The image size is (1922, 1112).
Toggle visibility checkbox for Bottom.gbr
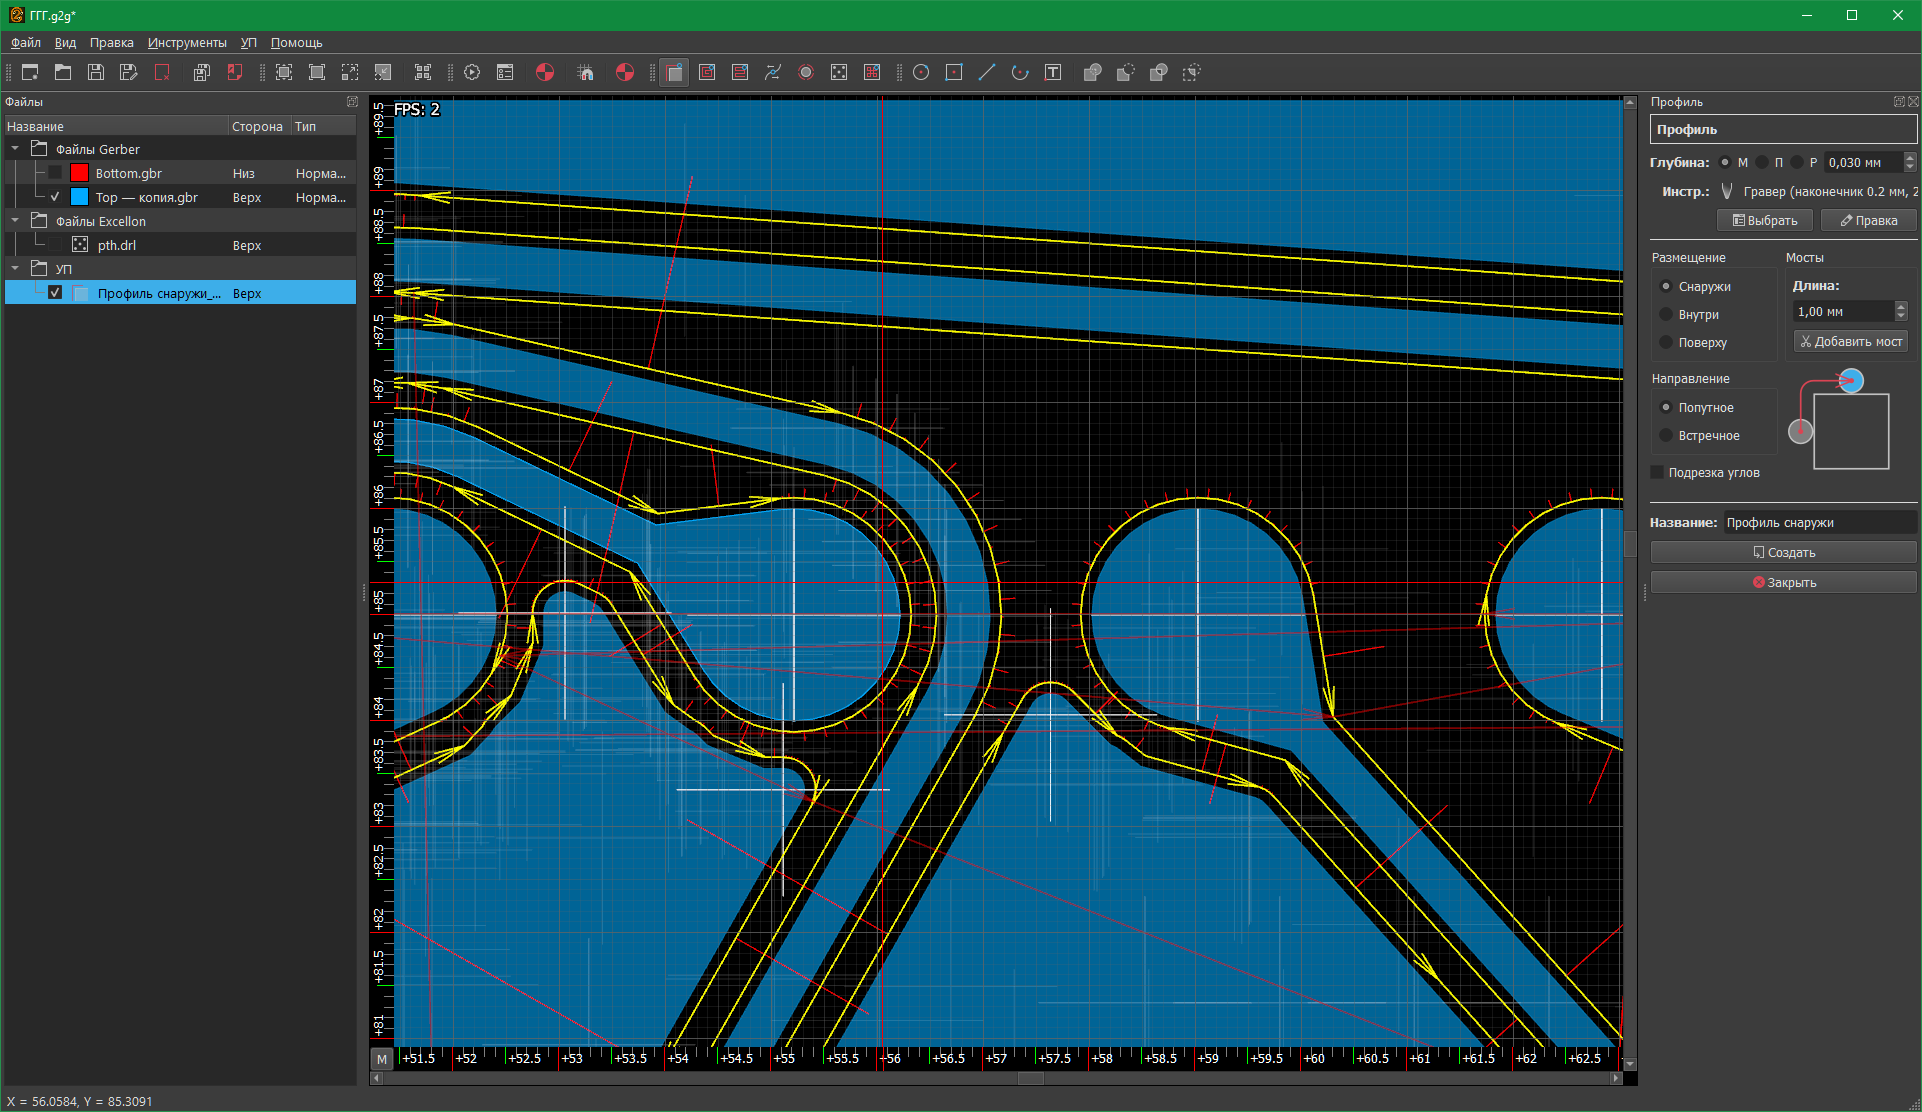click(x=55, y=173)
